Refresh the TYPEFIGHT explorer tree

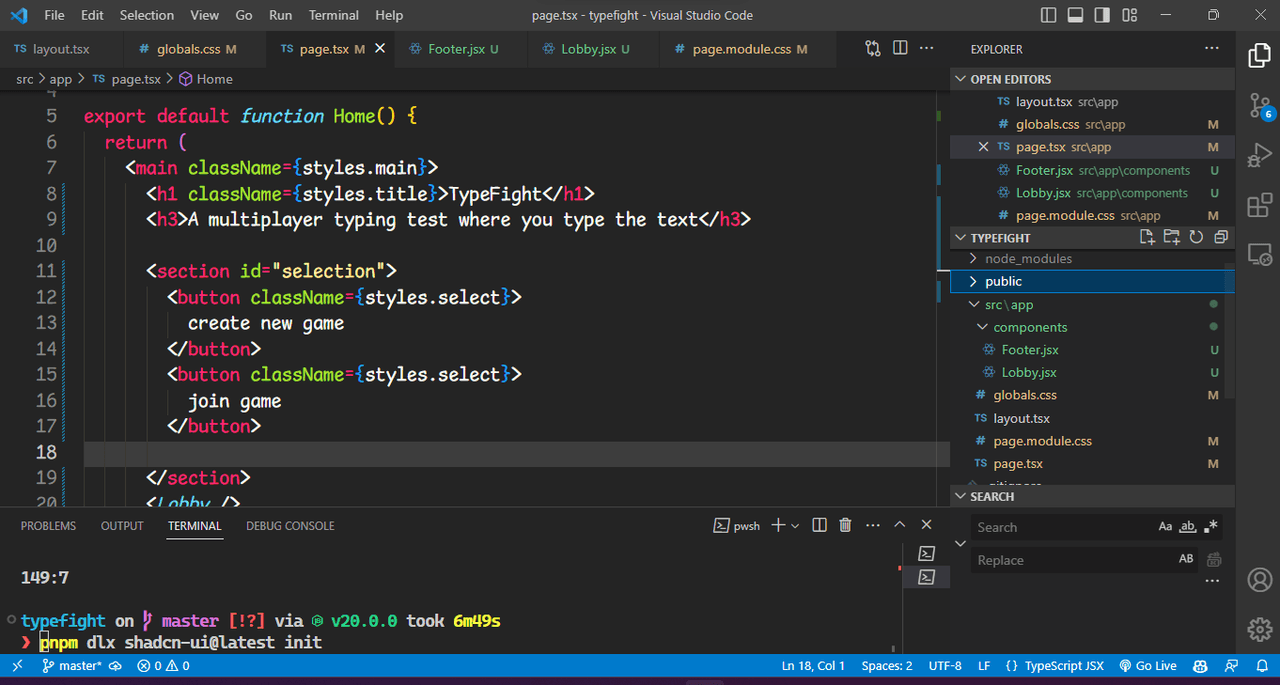pyautogui.click(x=1196, y=237)
